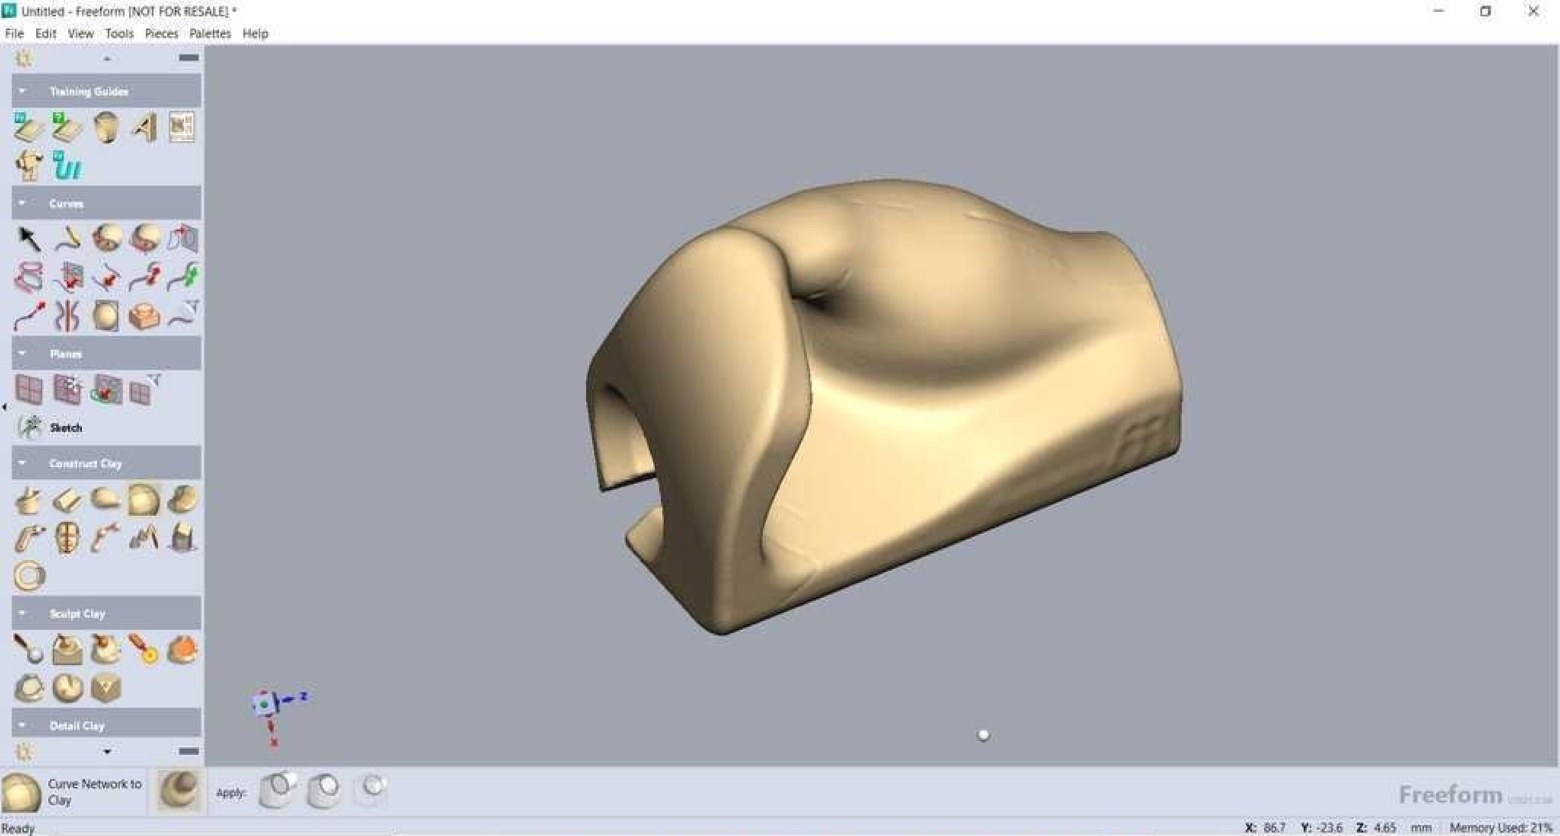Click the first grid plane icon in Planes

coord(29,389)
